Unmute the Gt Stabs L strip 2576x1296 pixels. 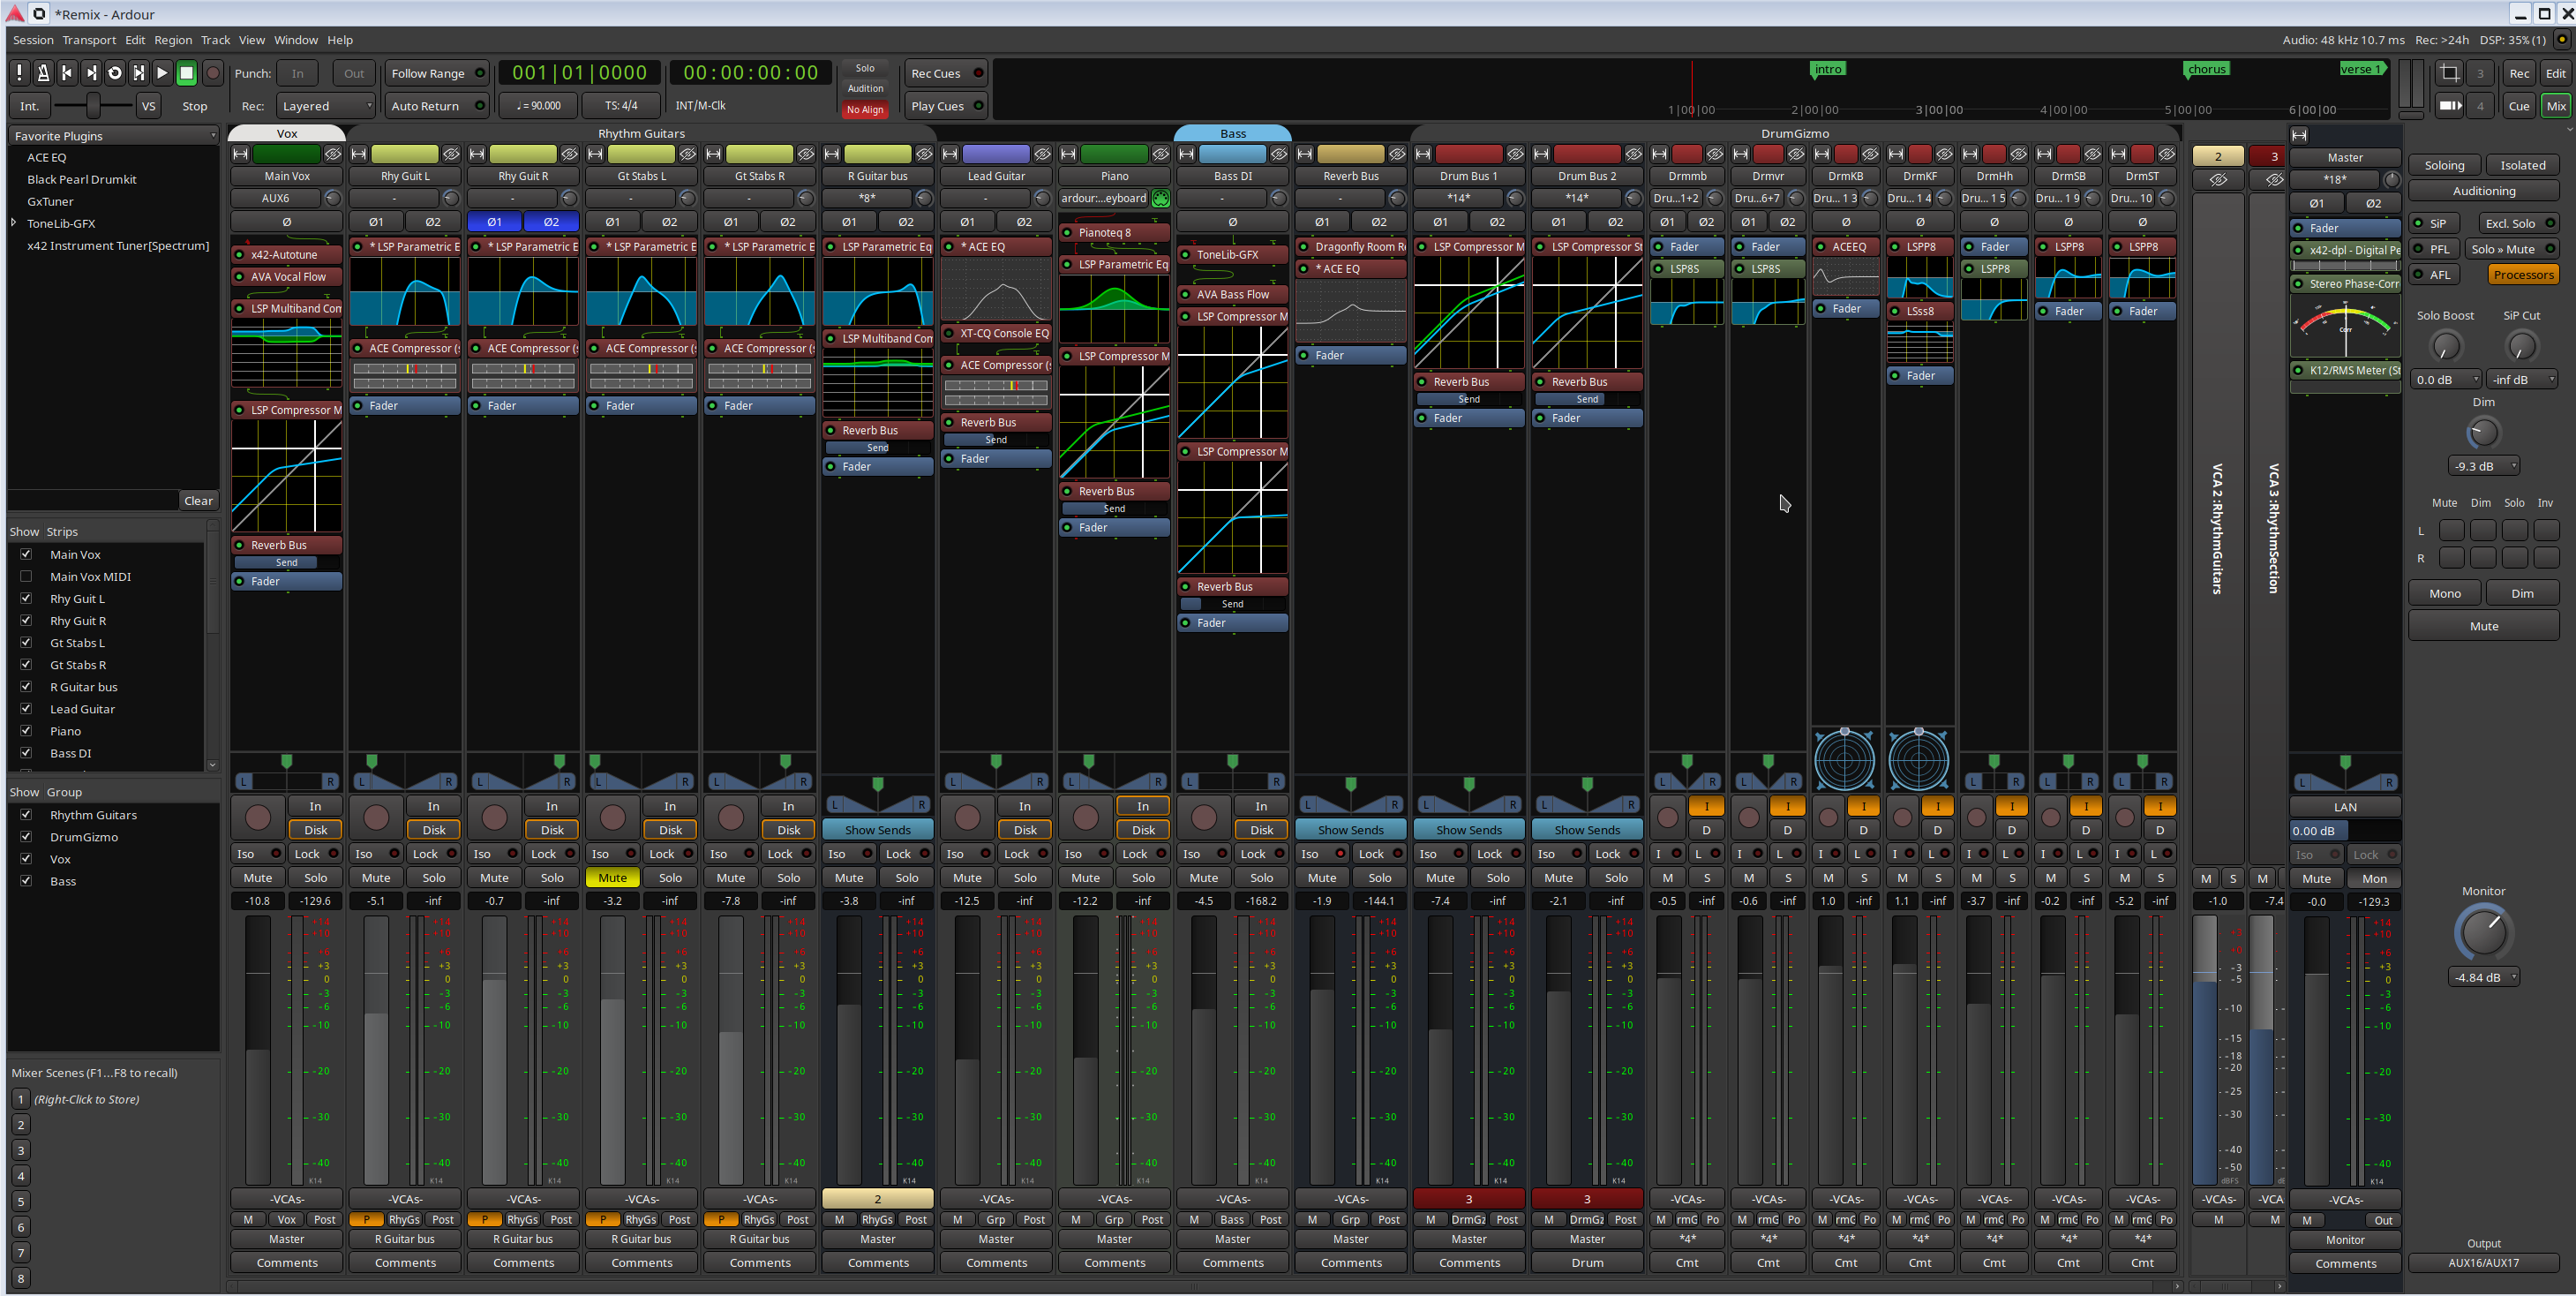tap(612, 878)
